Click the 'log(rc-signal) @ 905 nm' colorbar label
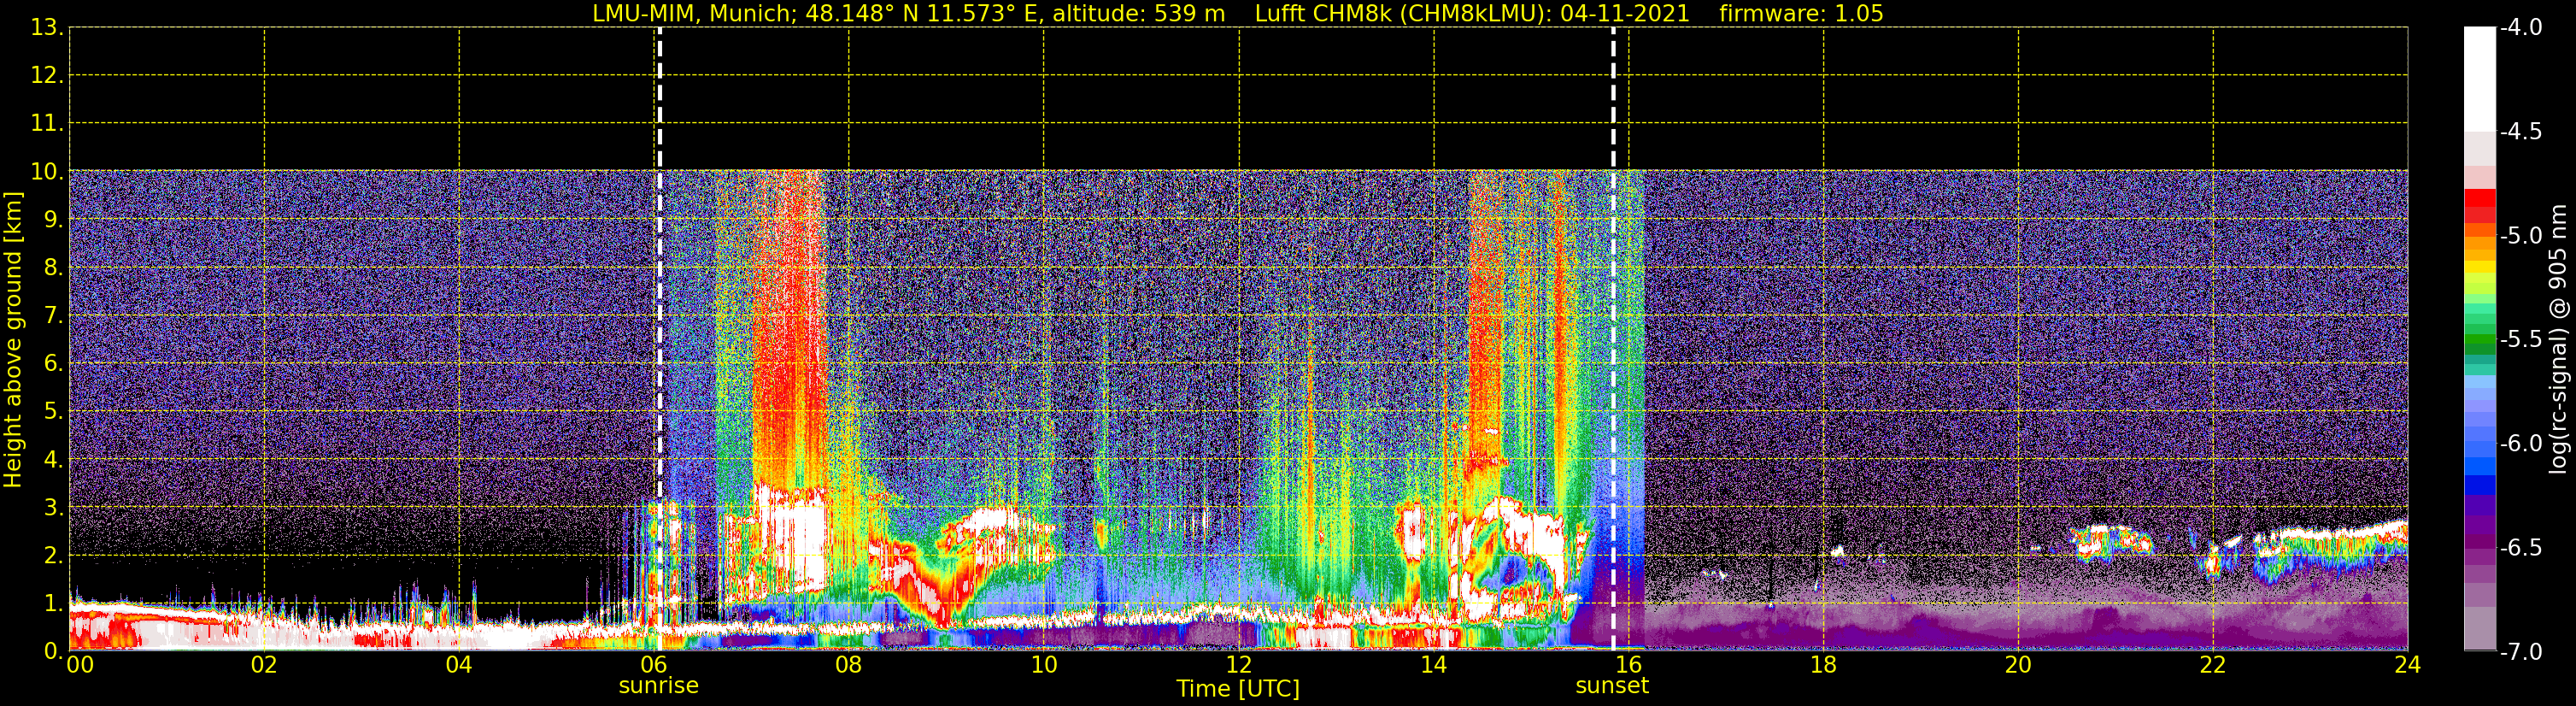 [2558, 339]
